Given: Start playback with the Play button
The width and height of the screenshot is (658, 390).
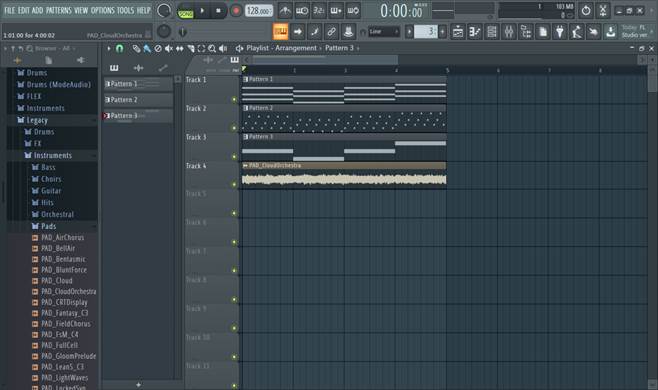Looking at the screenshot, I should pyautogui.click(x=202, y=11).
